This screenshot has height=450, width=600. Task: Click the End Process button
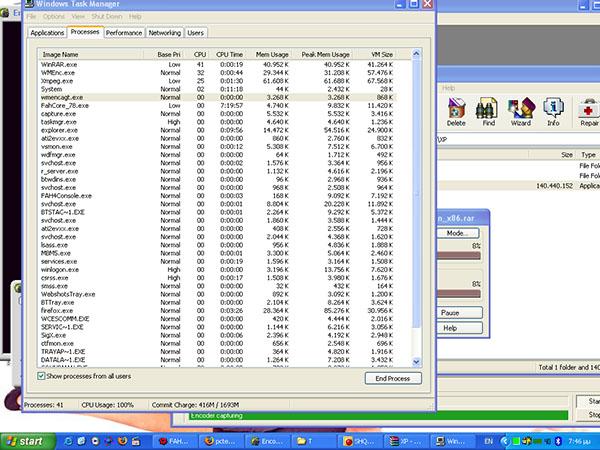pos(393,378)
